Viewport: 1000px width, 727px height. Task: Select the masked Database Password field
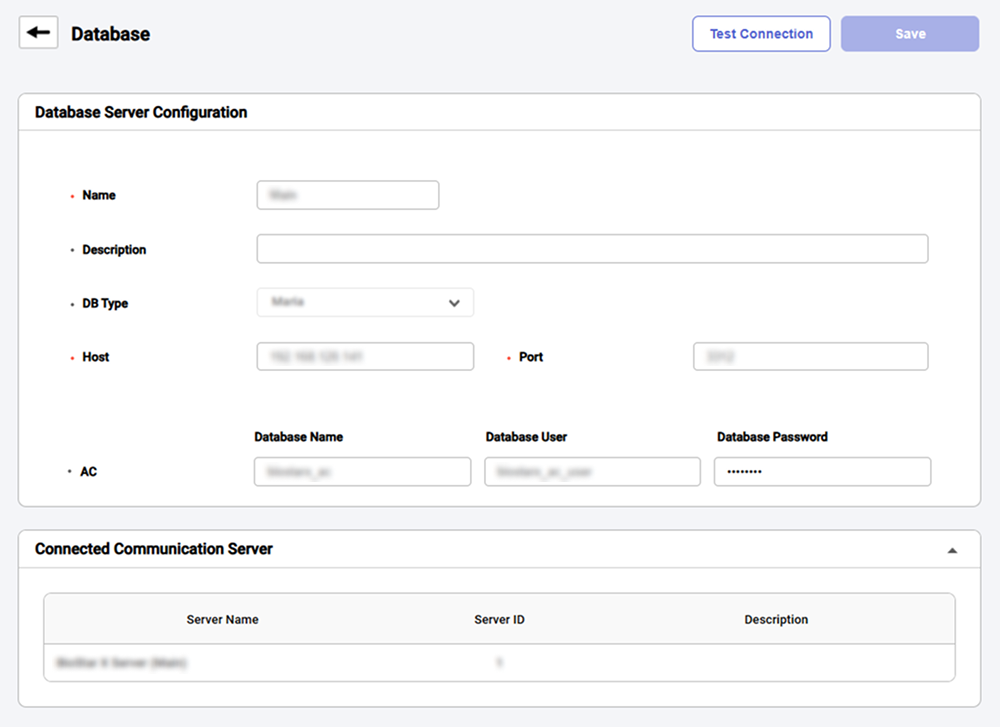822,472
